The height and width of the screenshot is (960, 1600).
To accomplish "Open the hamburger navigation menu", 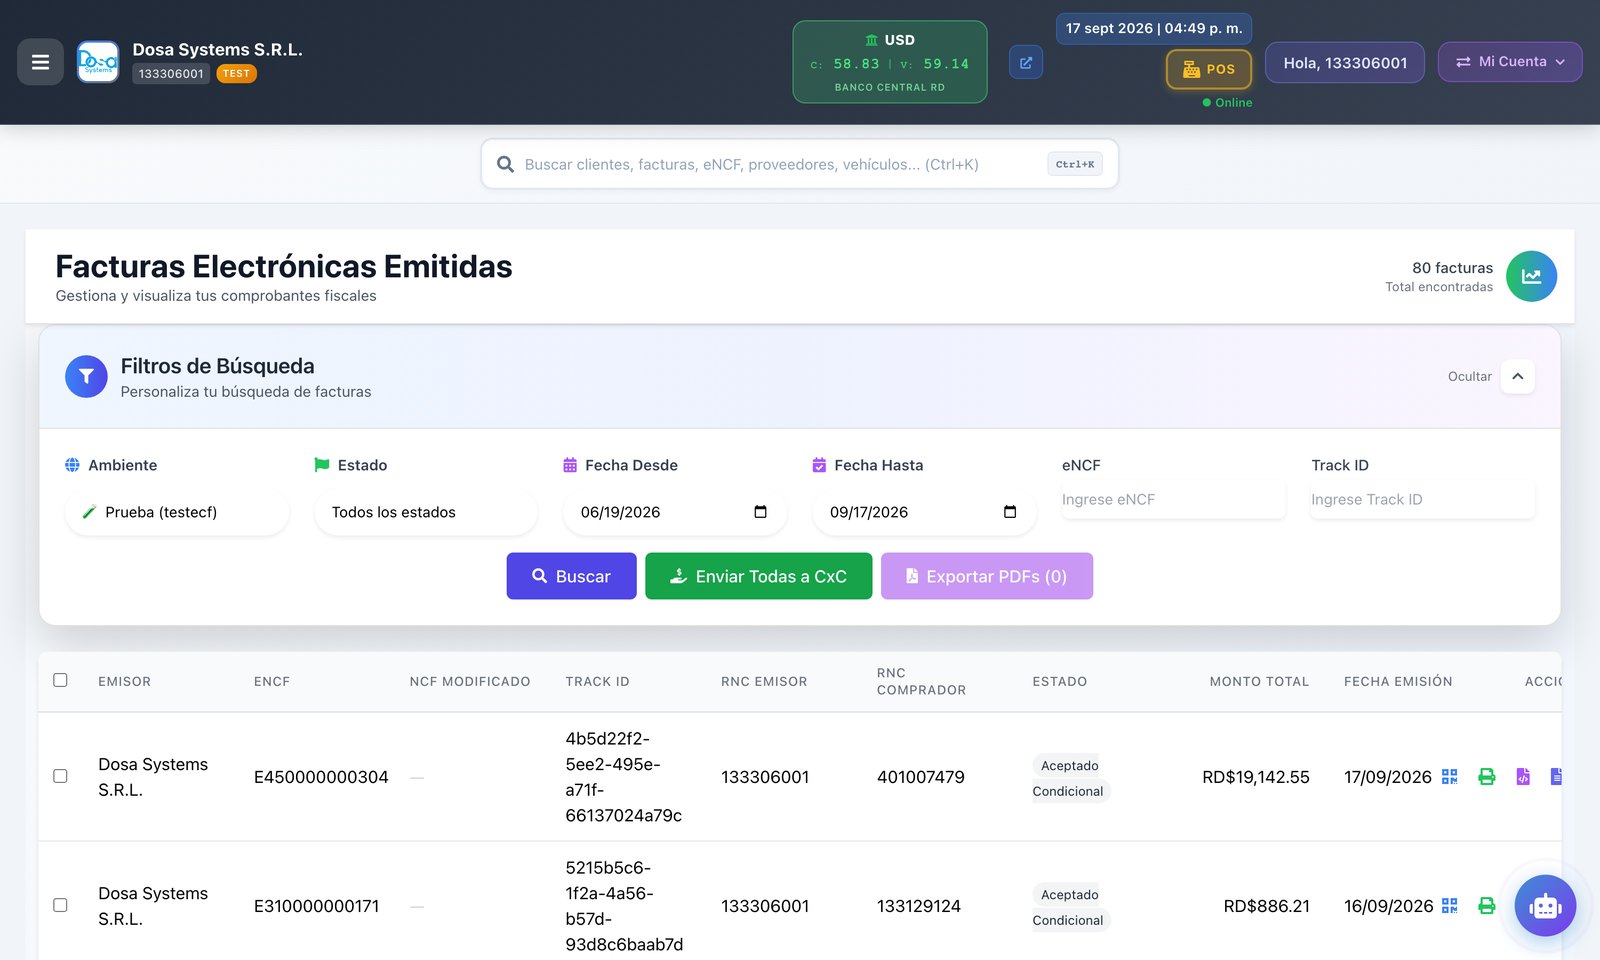I will (x=40, y=62).
